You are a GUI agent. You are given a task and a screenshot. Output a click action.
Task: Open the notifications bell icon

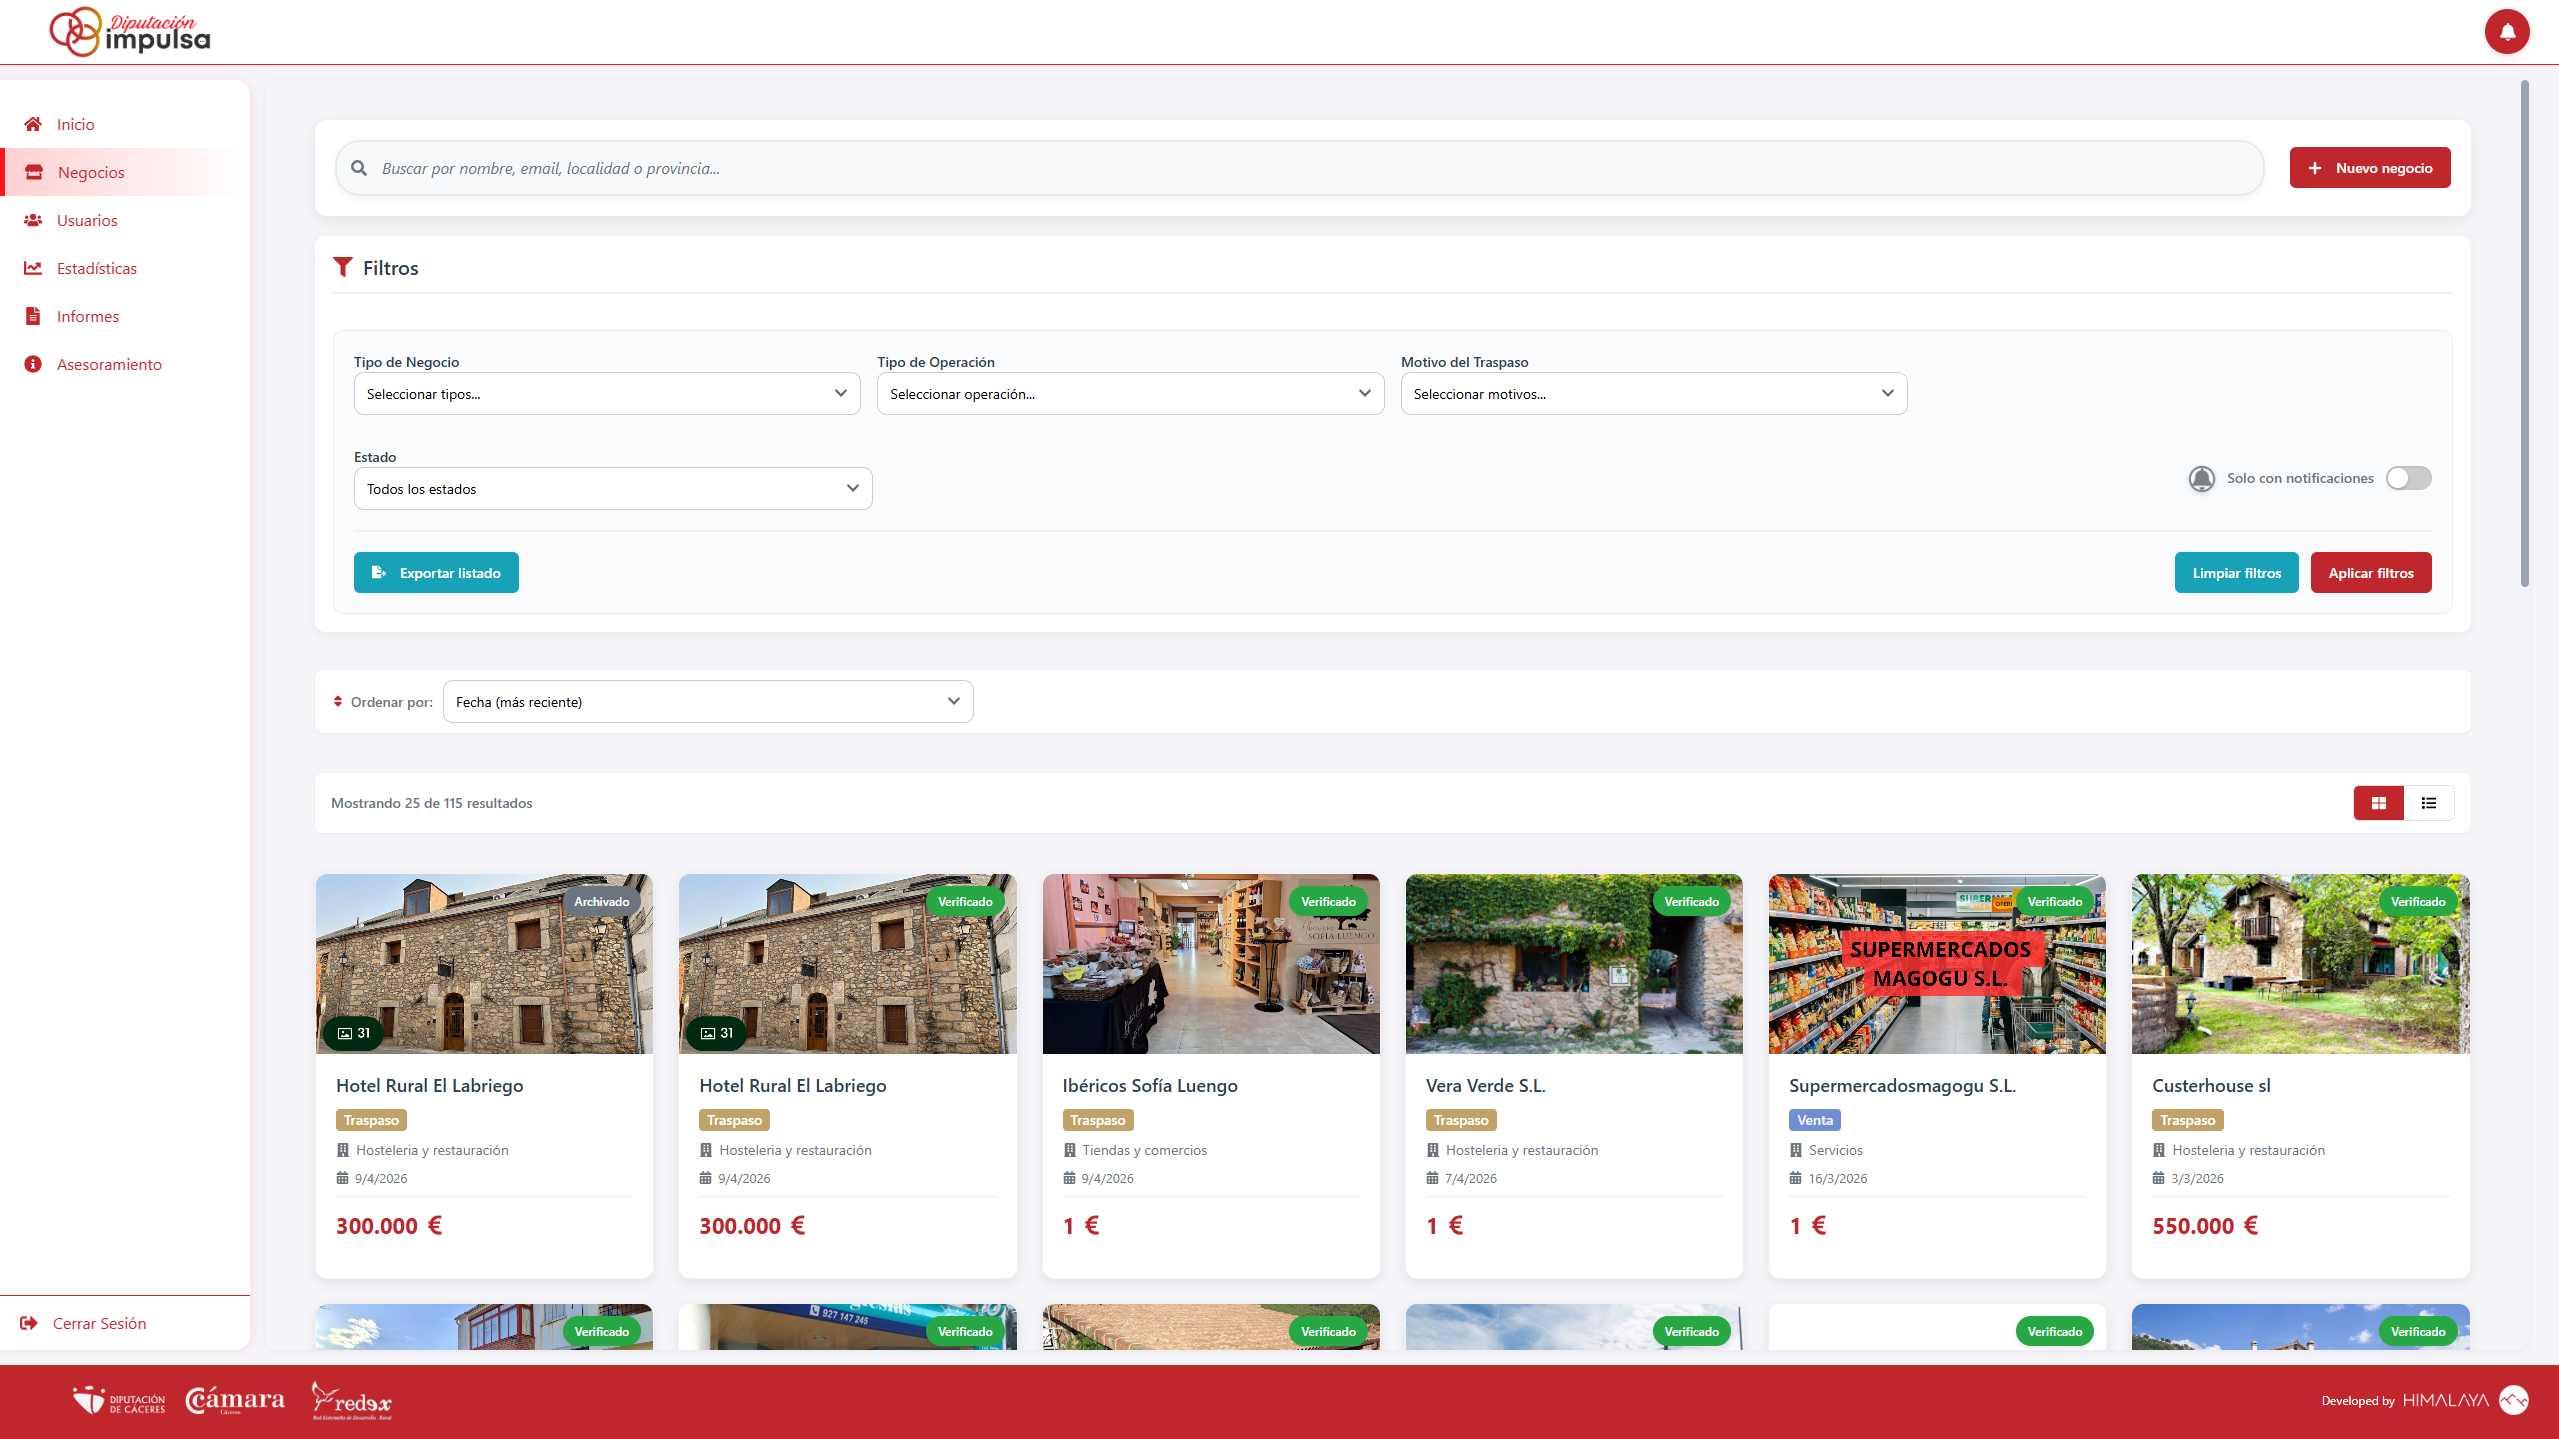coord(2506,32)
